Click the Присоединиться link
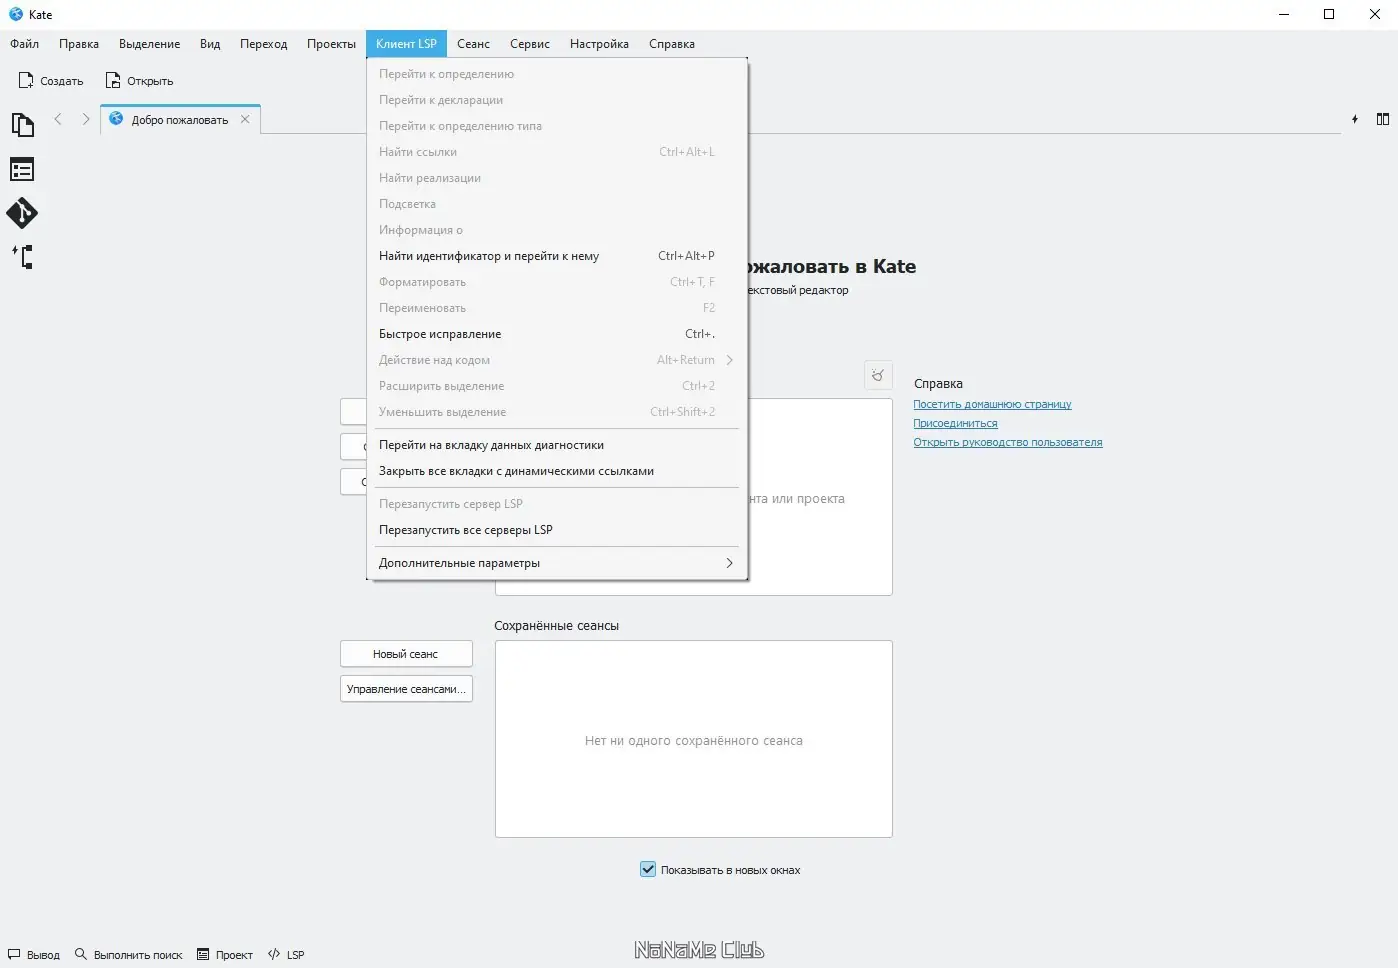 click(x=955, y=423)
